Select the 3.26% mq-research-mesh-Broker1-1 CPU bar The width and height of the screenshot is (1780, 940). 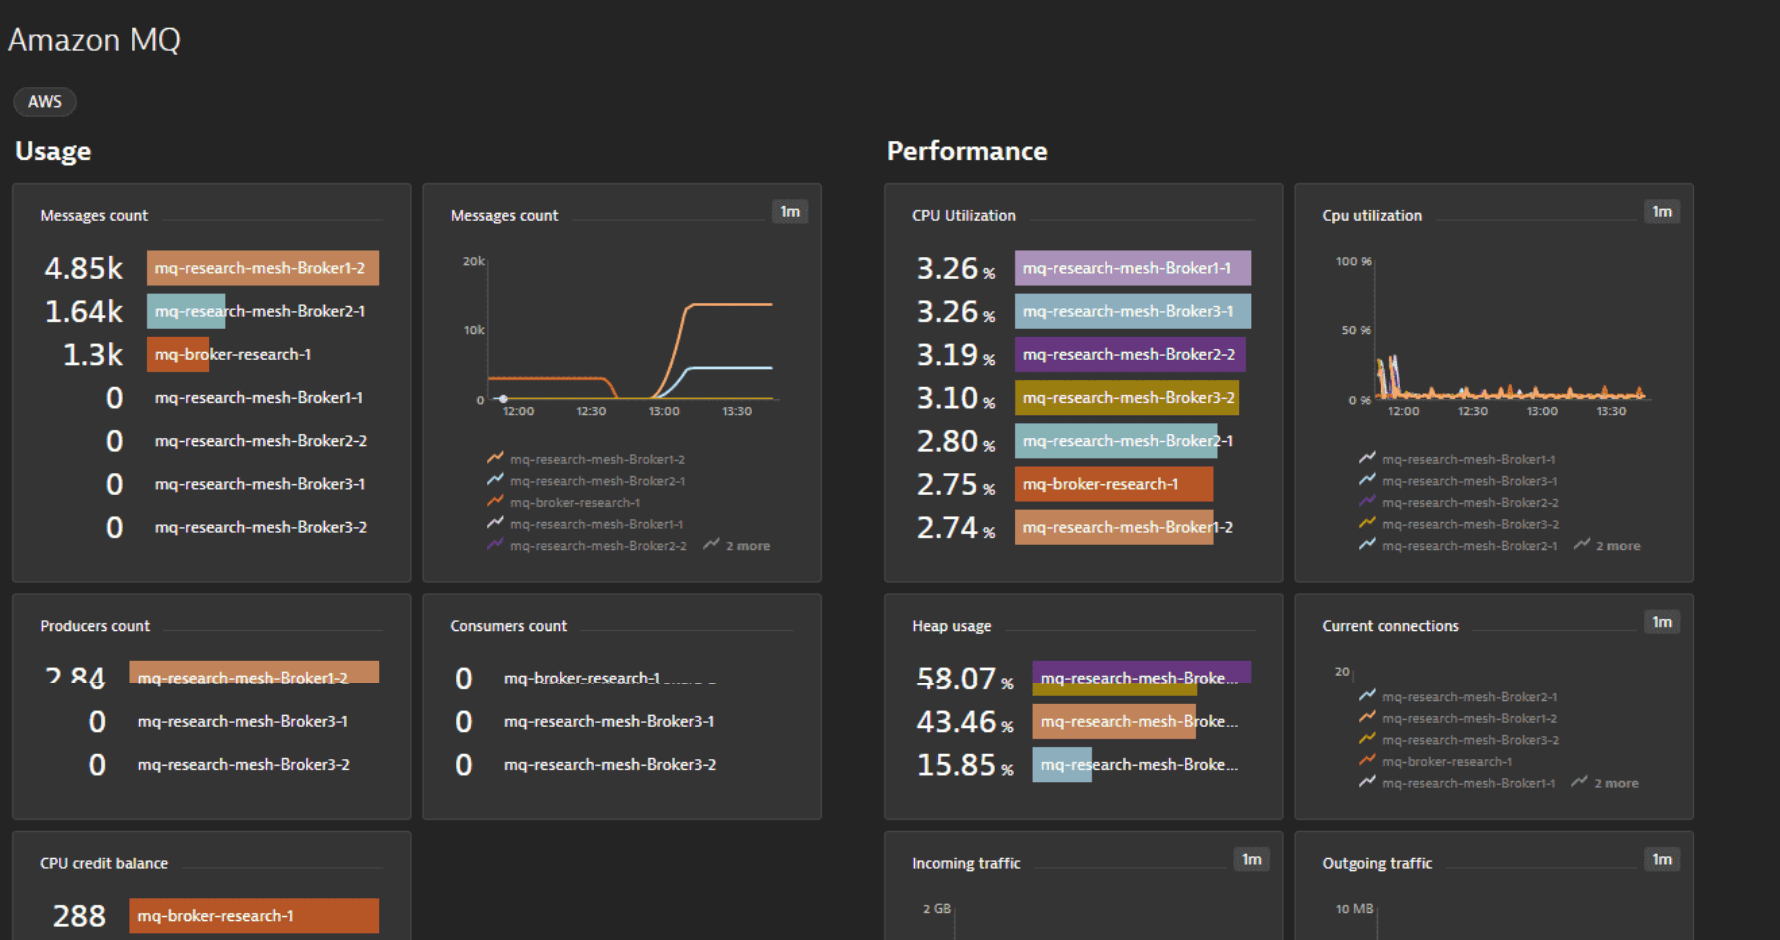coord(1133,268)
